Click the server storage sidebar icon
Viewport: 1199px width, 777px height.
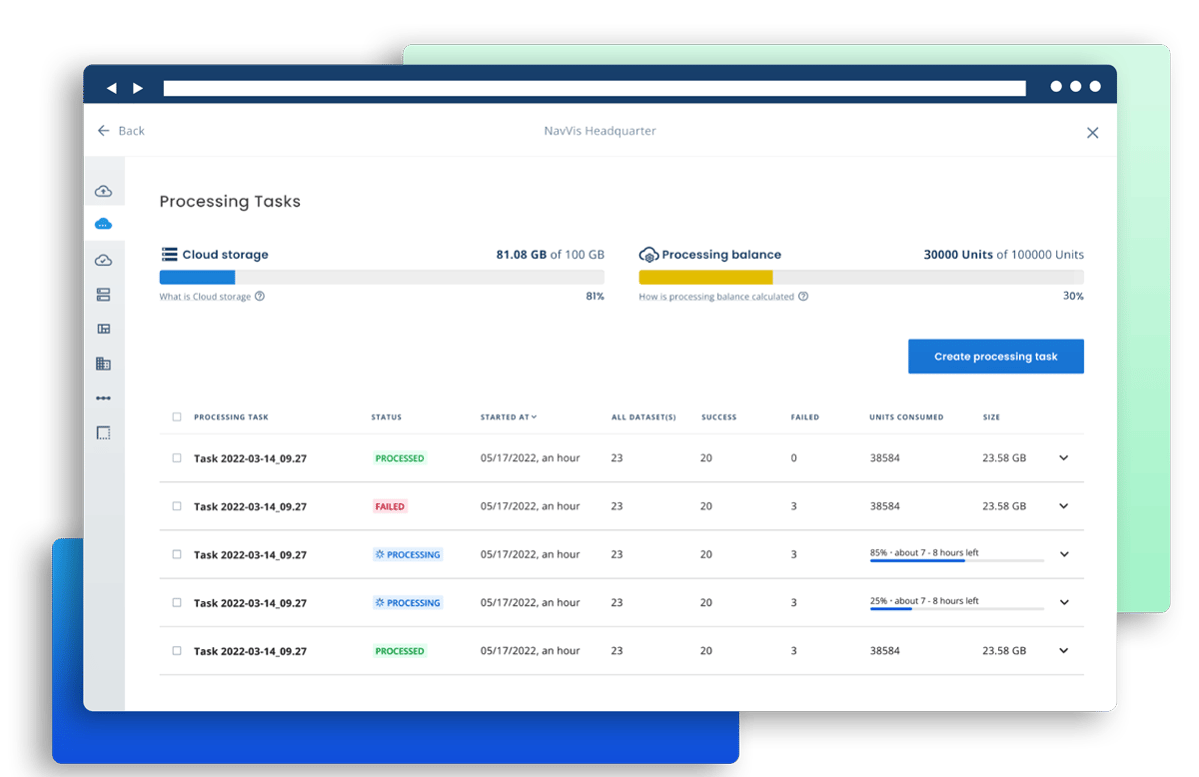[x=103, y=295]
